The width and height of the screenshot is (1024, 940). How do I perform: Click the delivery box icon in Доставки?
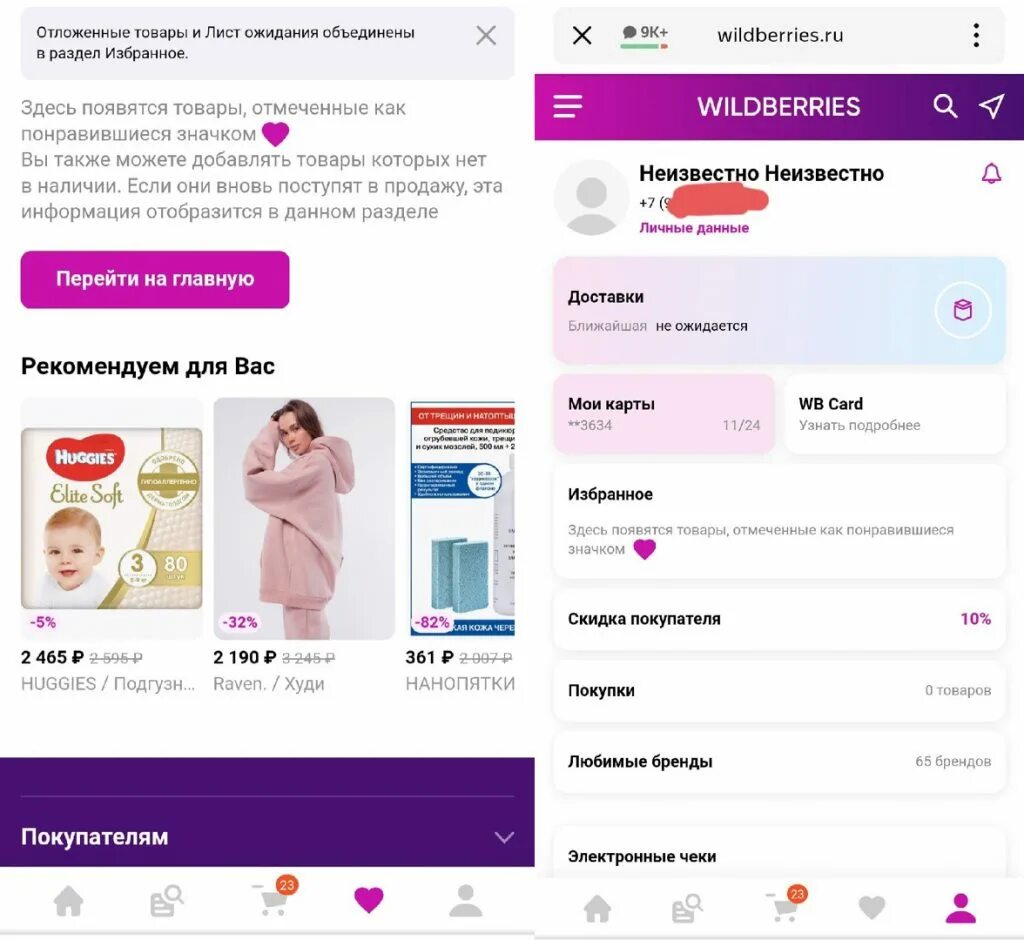pos(963,310)
